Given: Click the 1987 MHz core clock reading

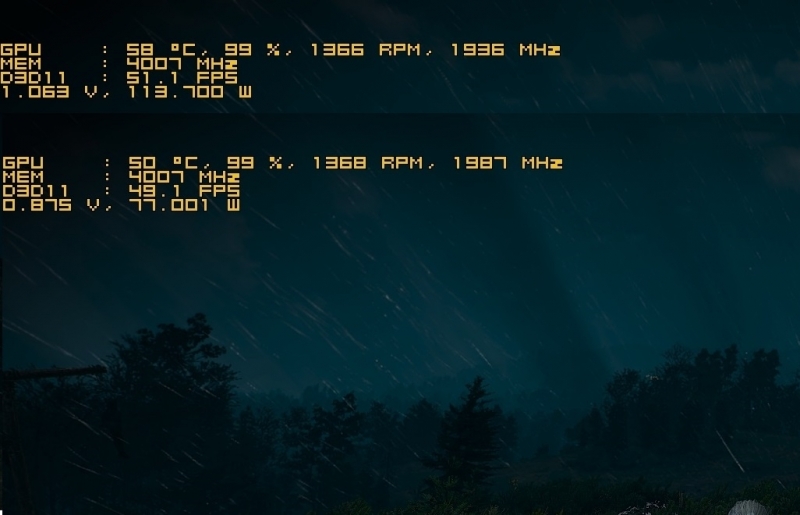Looking at the screenshot, I should (x=507, y=163).
